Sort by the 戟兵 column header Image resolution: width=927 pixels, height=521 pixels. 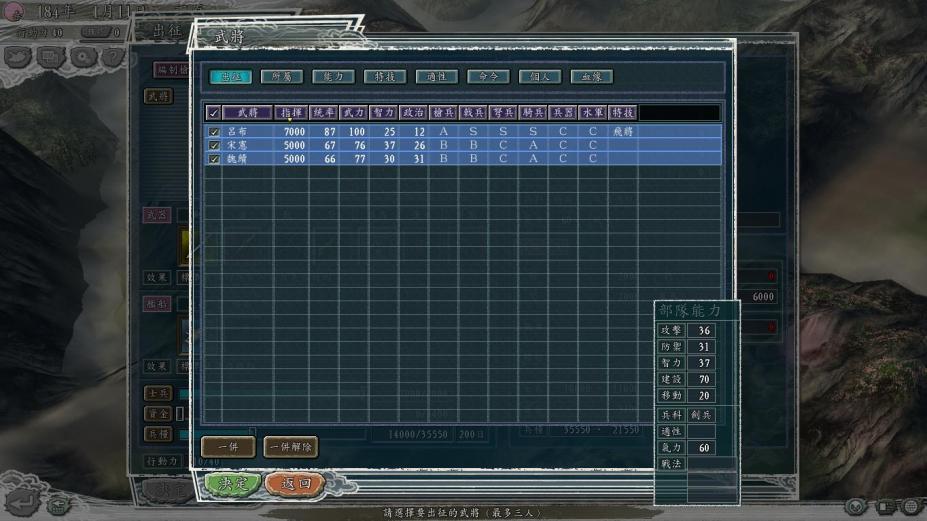click(x=473, y=112)
